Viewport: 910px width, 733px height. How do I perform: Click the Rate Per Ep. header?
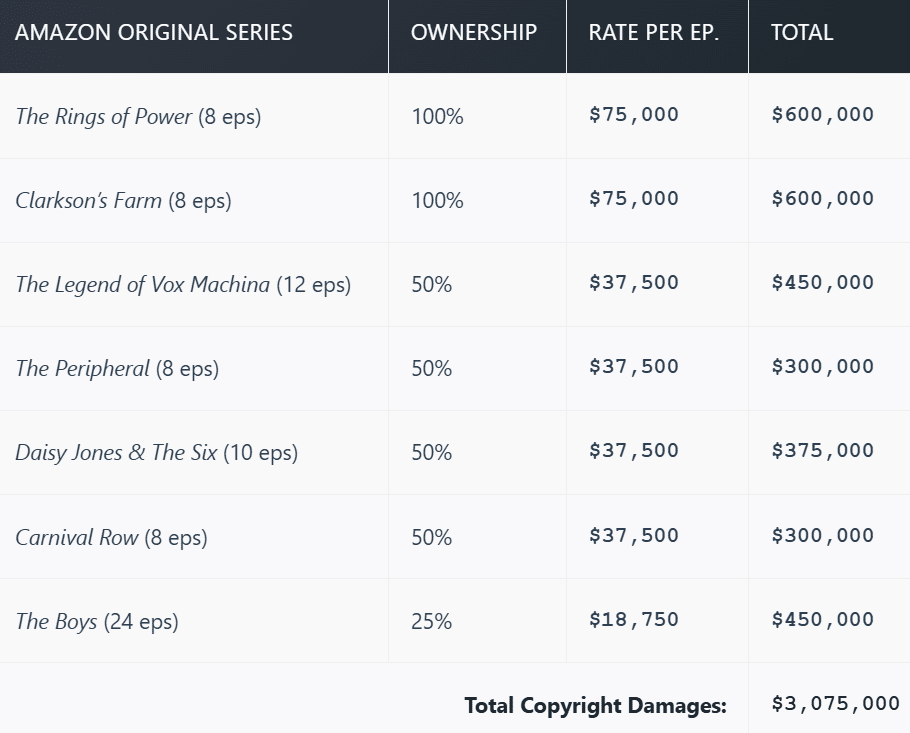point(653,32)
